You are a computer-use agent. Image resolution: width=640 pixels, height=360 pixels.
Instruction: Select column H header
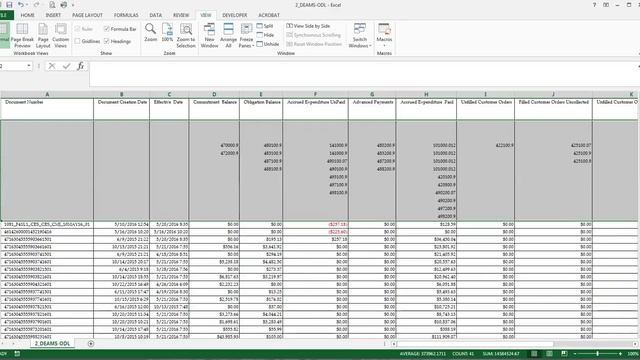click(426, 94)
